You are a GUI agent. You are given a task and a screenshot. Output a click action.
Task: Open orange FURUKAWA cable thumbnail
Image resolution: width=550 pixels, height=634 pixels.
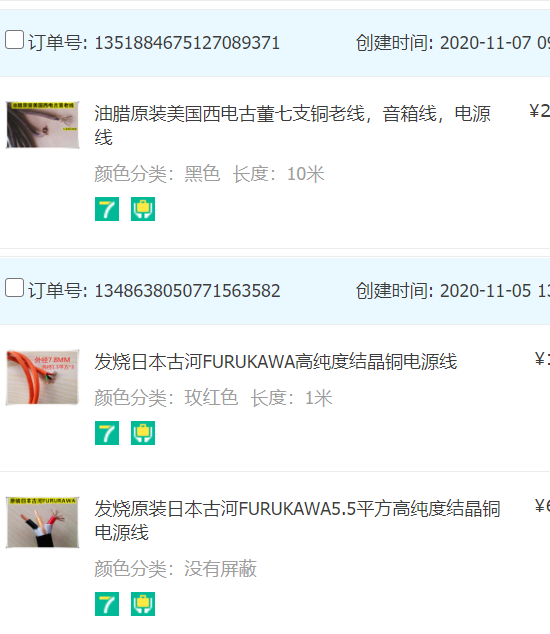42,377
